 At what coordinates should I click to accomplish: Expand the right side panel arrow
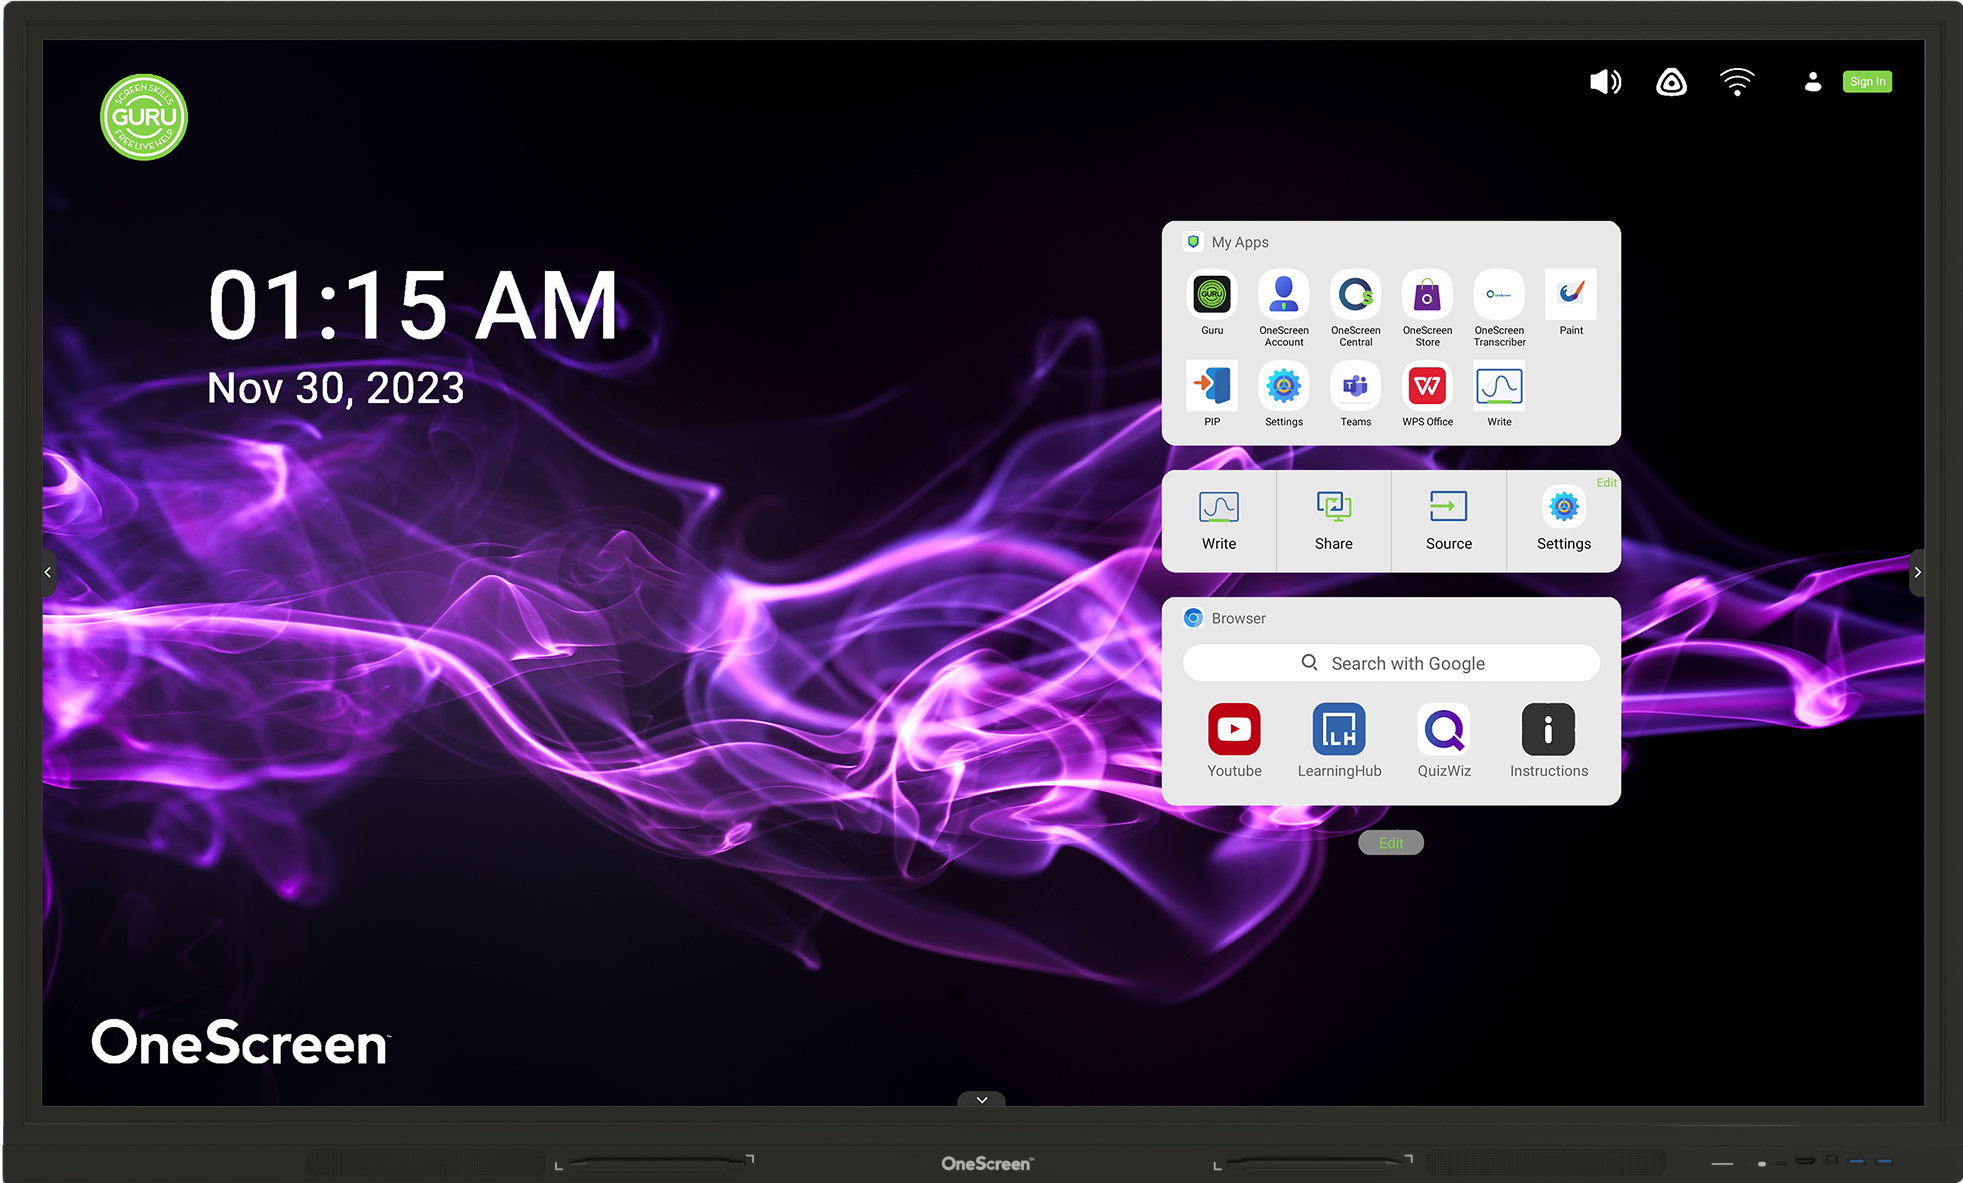pyautogui.click(x=1917, y=572)
